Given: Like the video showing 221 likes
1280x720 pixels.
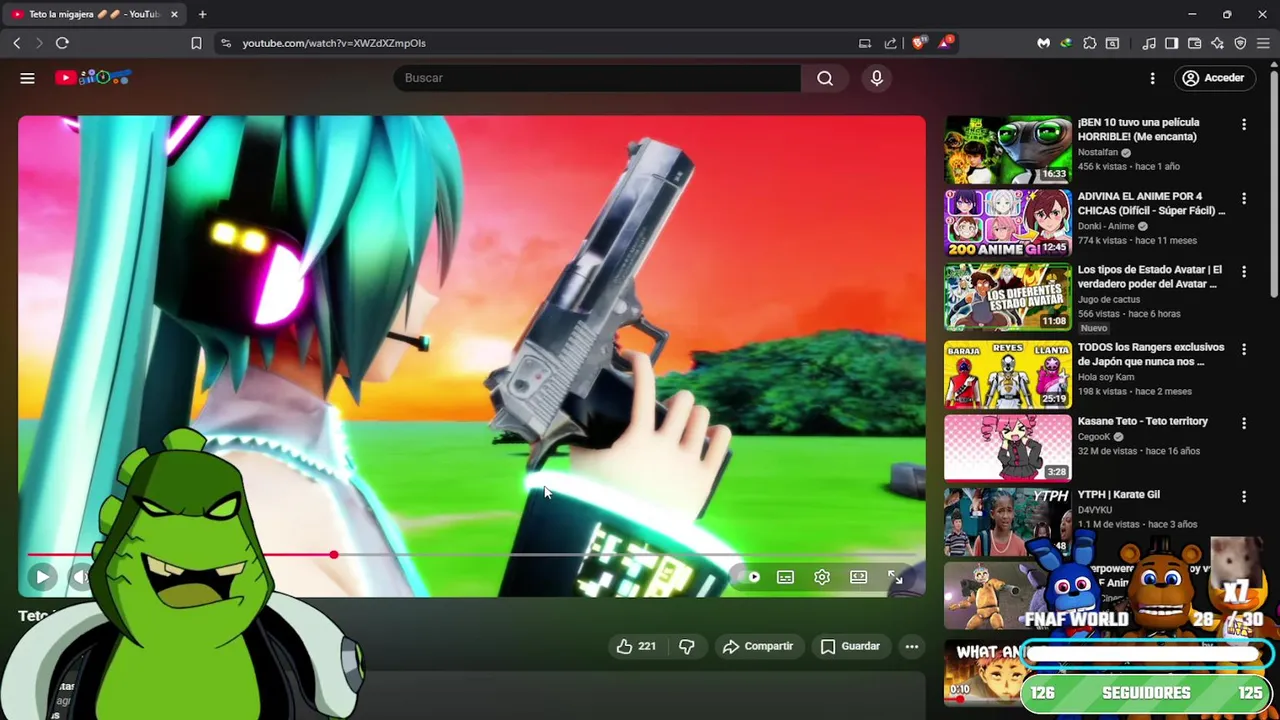Looking at the screenshot, I should pos(636,646).
